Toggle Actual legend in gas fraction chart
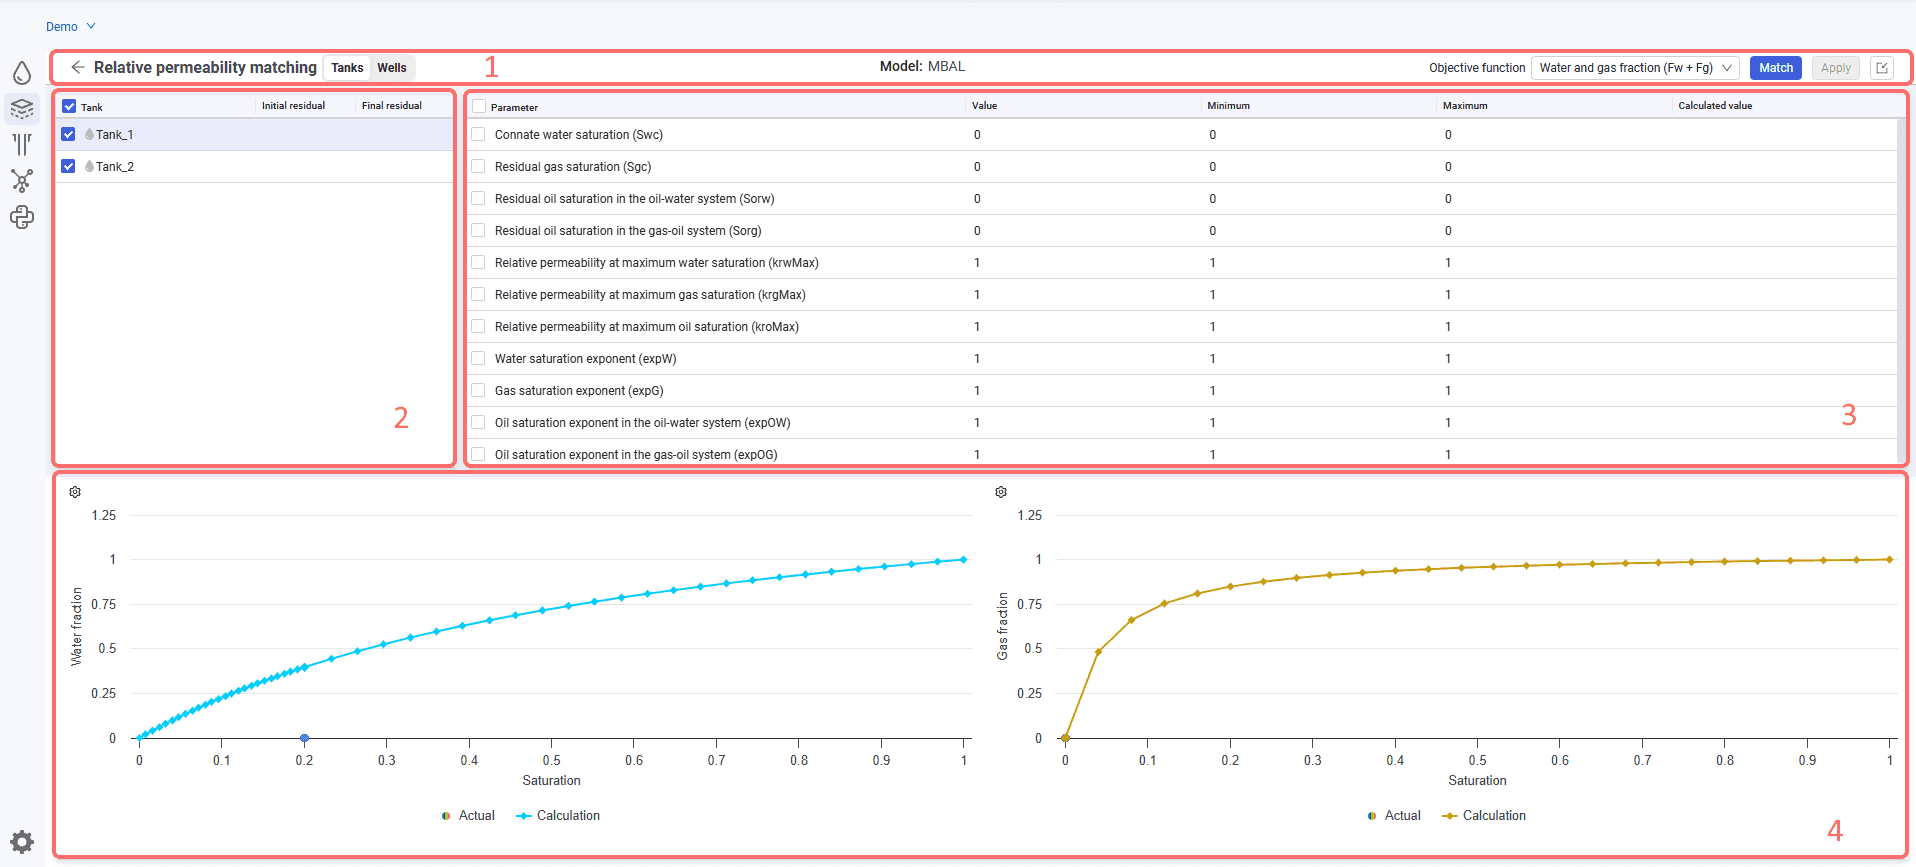The width and height of the screenshot is (1916, 867). 1394,816
